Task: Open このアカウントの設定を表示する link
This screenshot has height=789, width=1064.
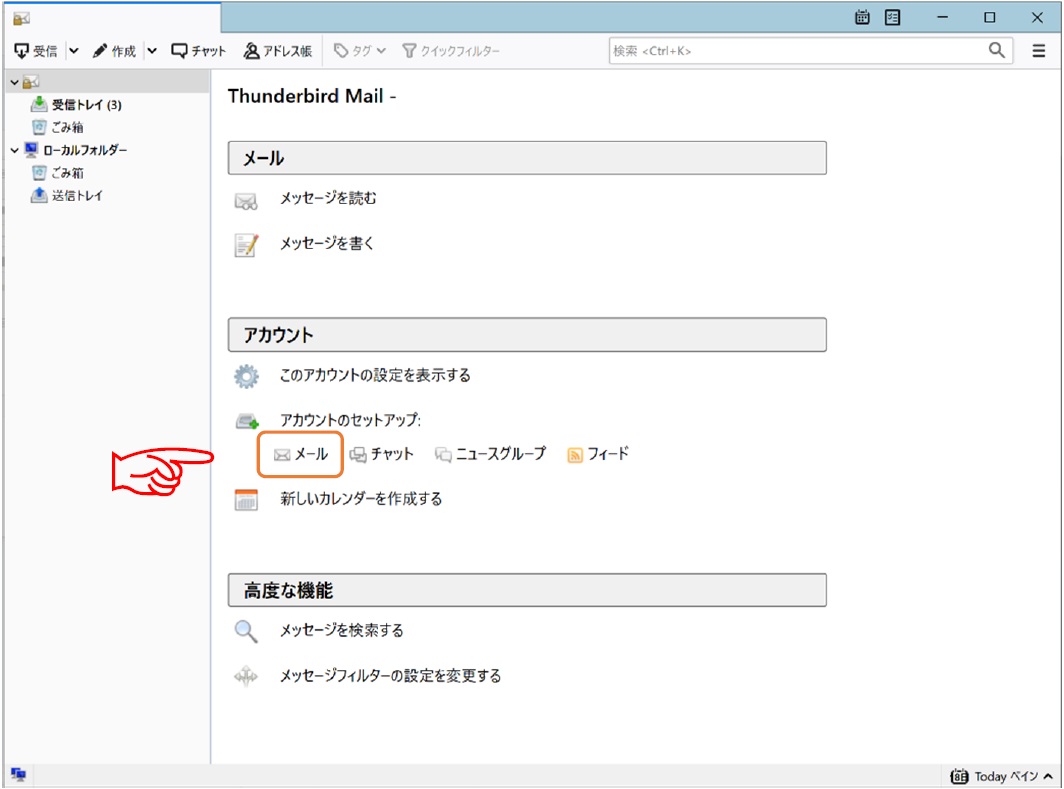Action: click(x=375, y=375)
